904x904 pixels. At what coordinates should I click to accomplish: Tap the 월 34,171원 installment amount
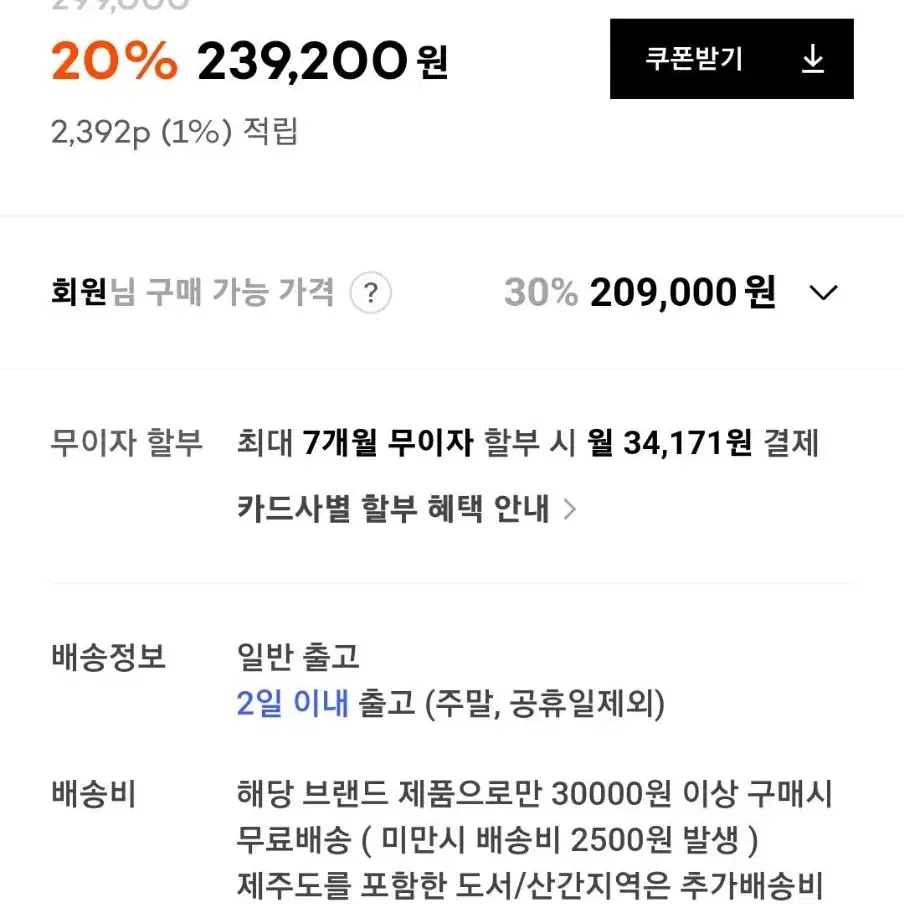669,443
